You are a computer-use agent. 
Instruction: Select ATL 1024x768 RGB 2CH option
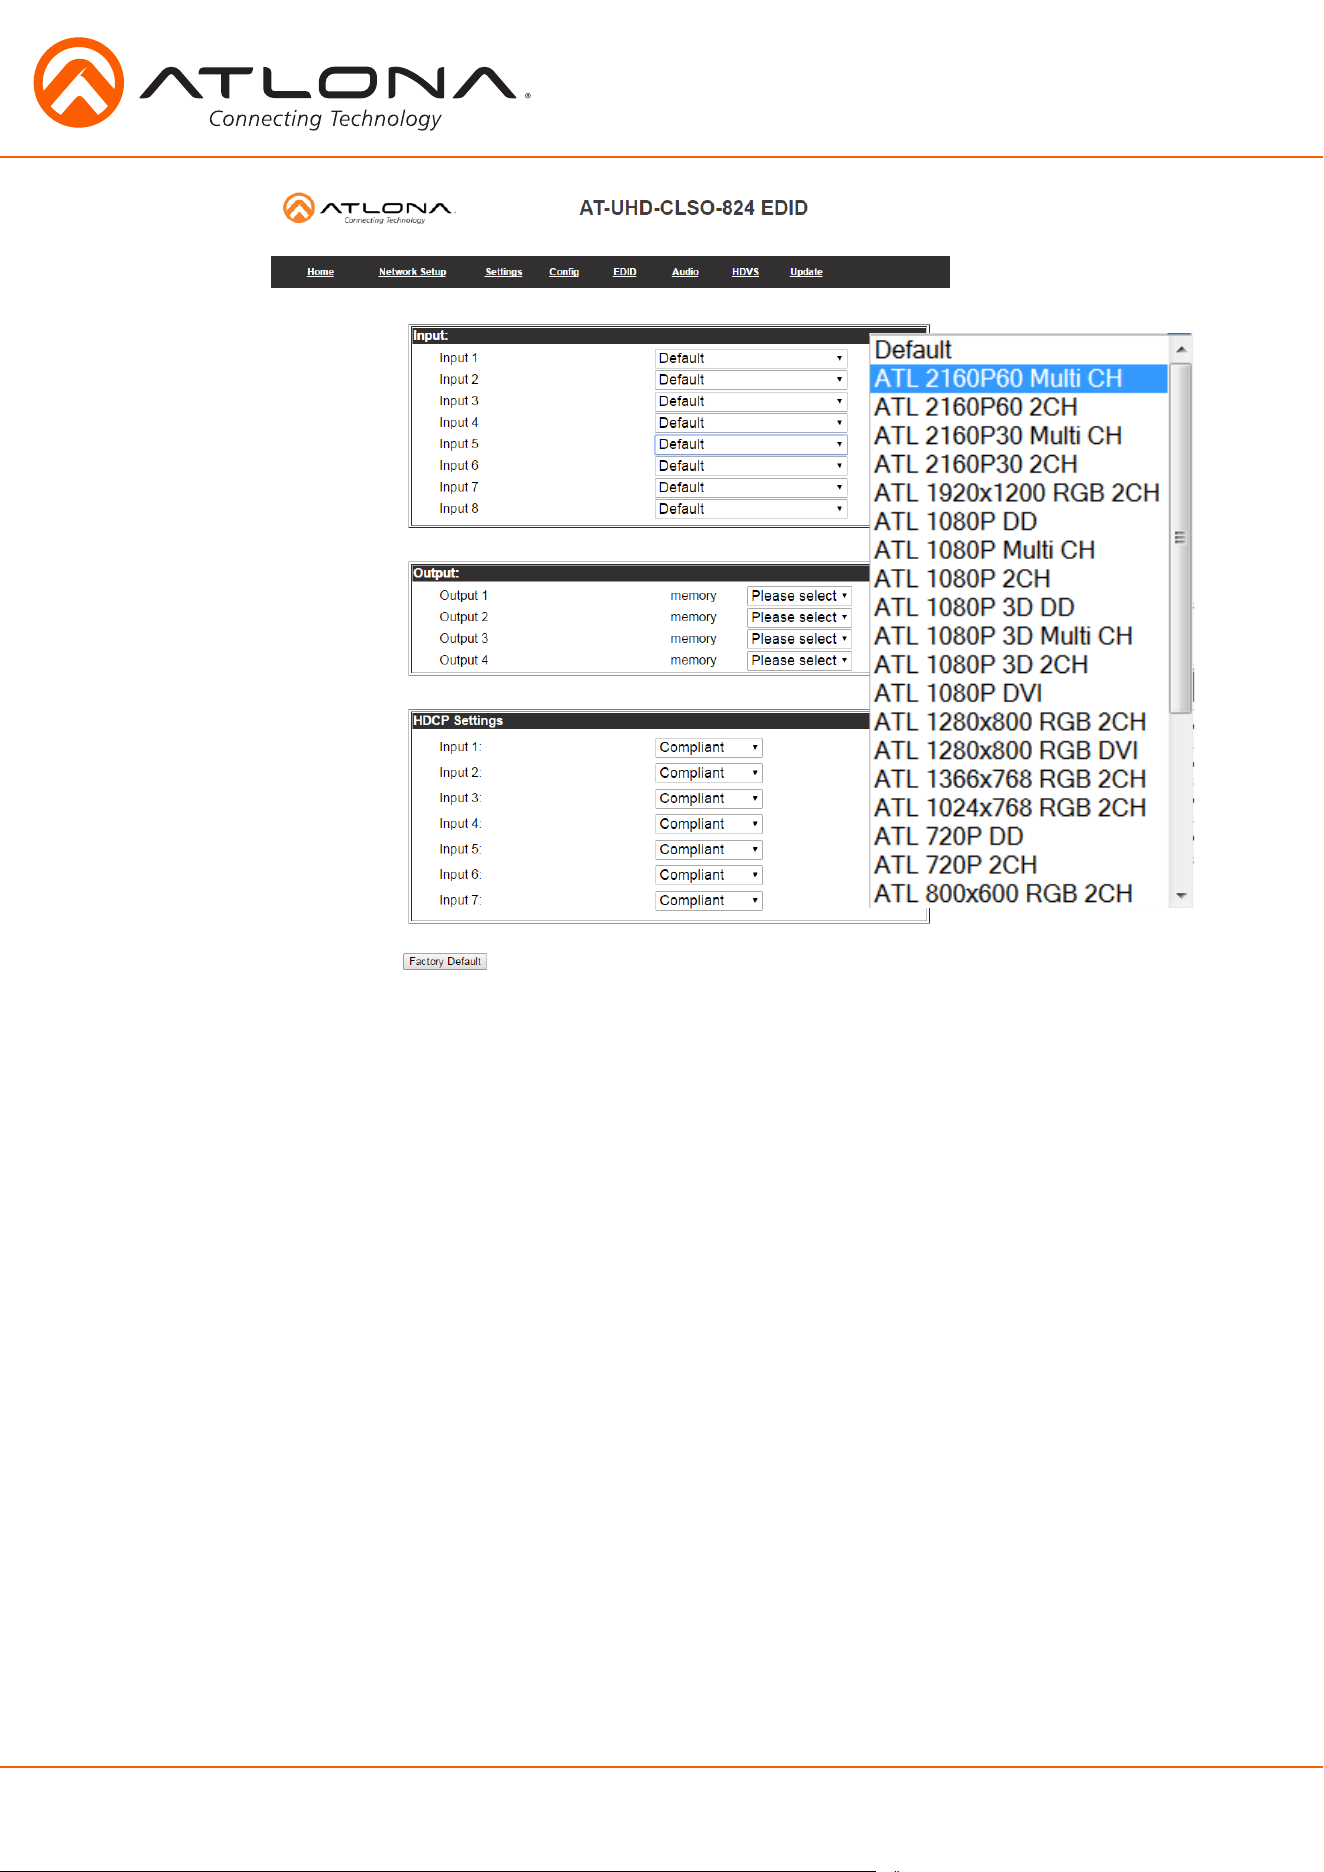pos(1019,808)
